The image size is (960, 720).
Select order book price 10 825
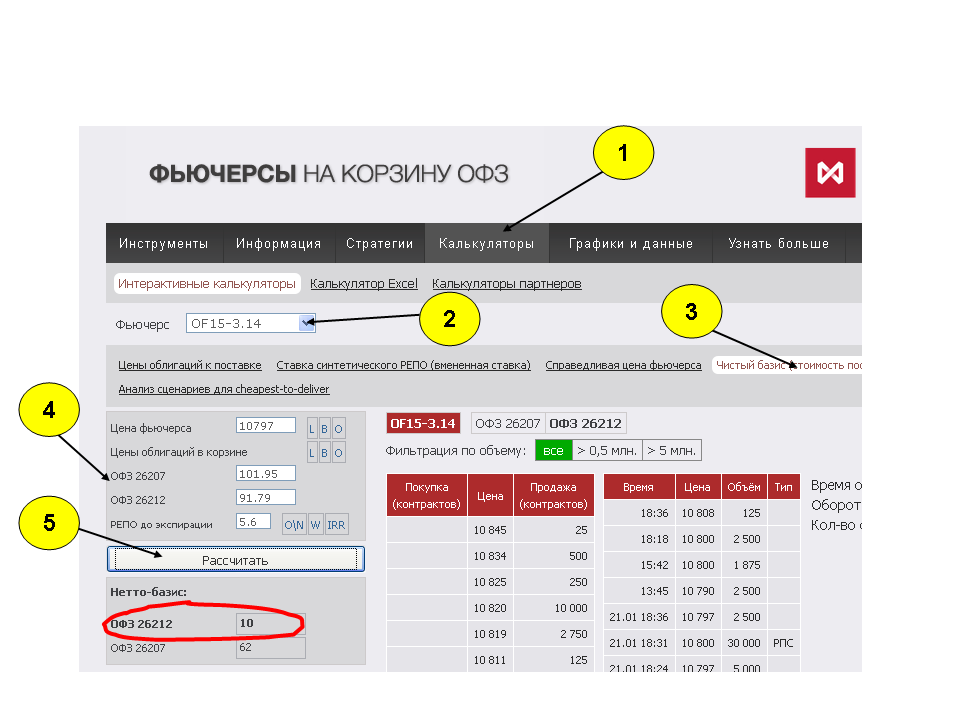pos(490,582)
